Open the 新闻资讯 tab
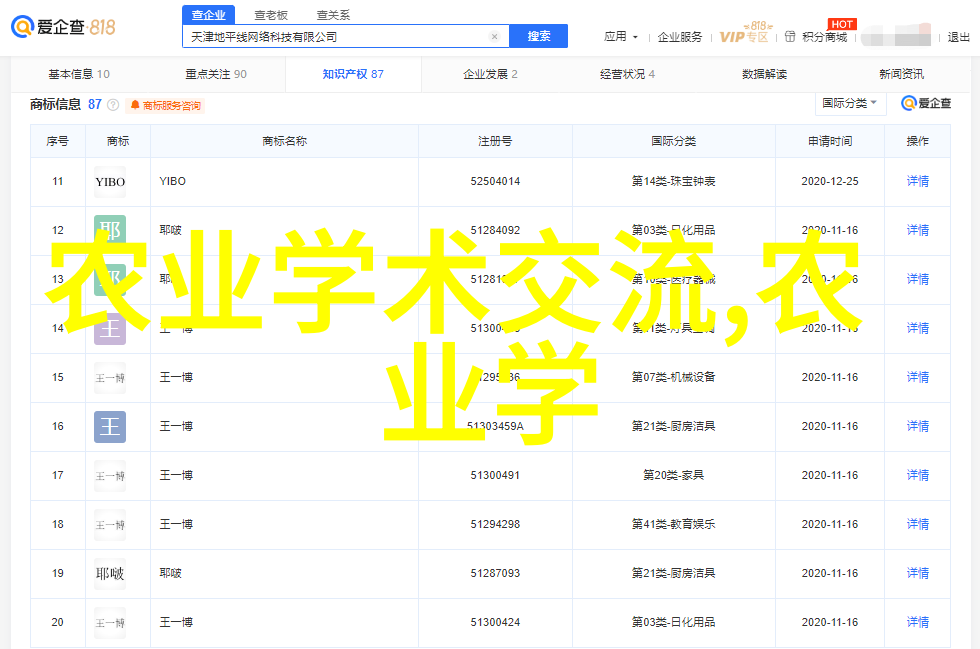 pos(901,74)
